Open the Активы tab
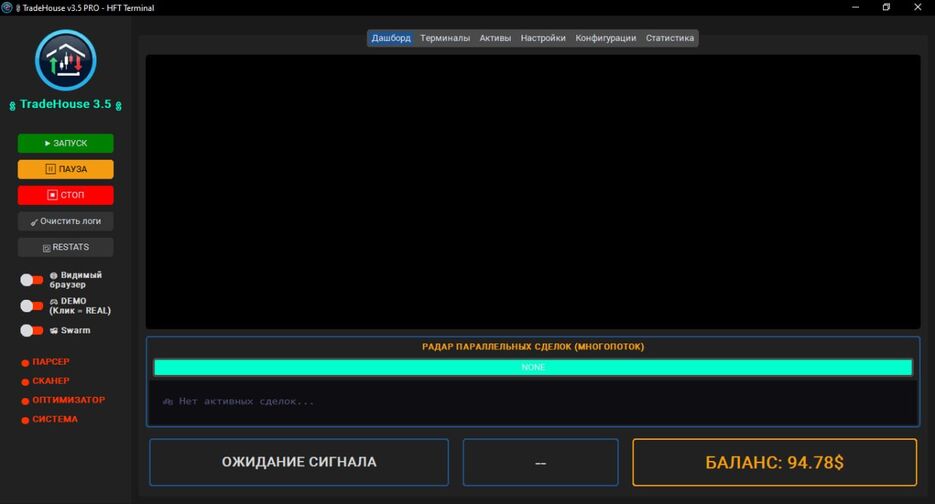 495,38
